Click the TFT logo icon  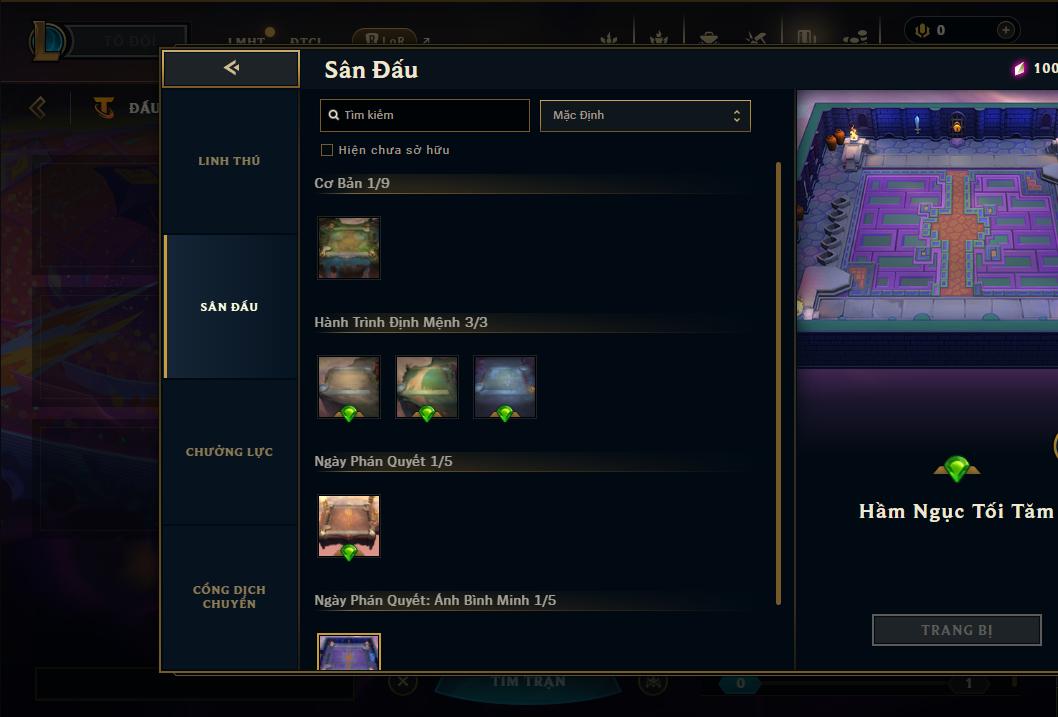(x=103, y=107)
